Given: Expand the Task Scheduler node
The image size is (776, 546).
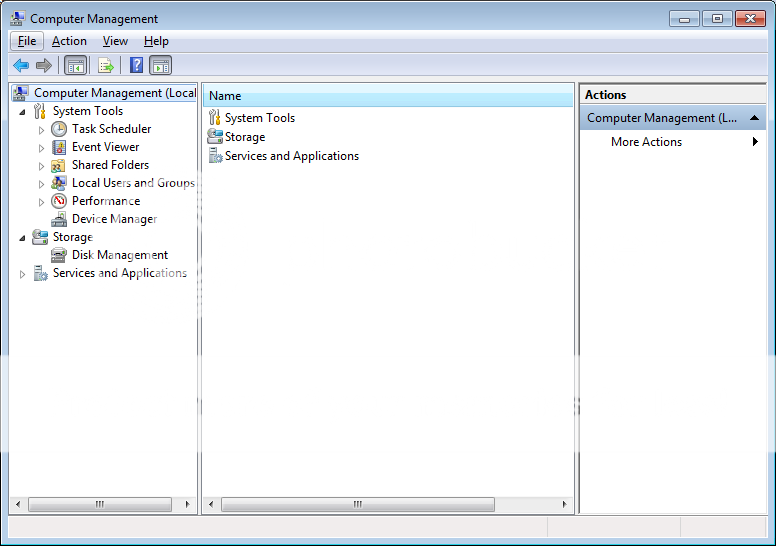Looking at the screenshot, I should (42, 130).
